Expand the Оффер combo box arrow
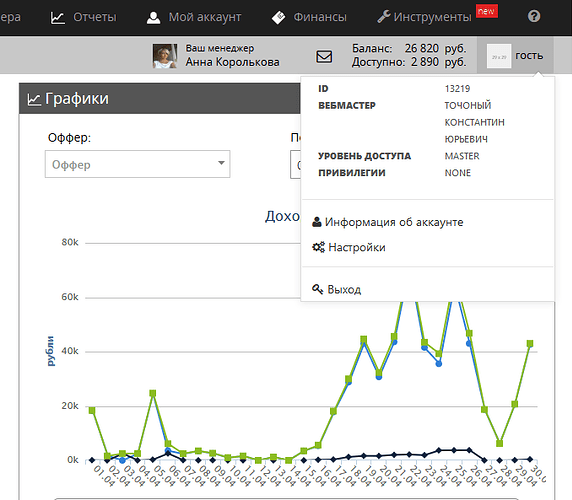This screenshot has height=500, width=572. (221, 163)
